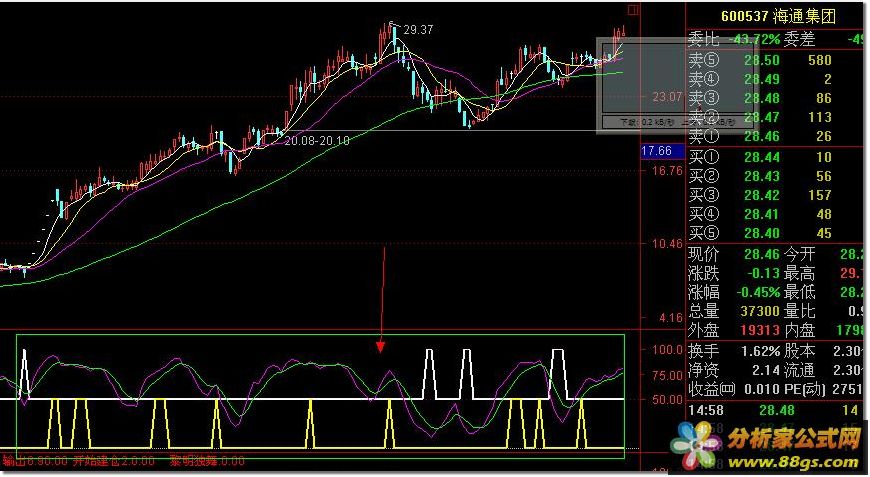Click the 卖② volume 113
This screenshot has height=477, width=870.
click(x=820, y=117)
